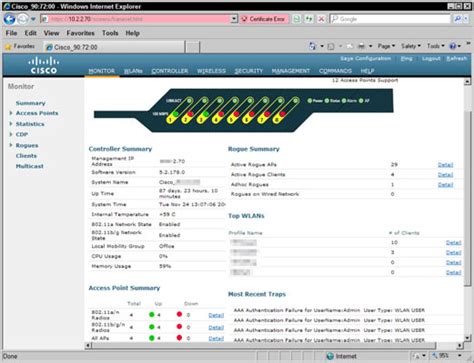474x363 pixels.
Task: Open the Favorites menu
Action: tap(80, 33)
